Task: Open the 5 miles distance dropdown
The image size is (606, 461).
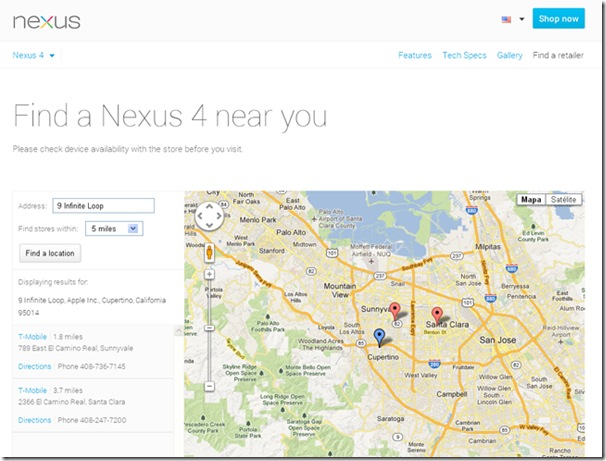Action: pyautogui.click(x=114, y=228)
